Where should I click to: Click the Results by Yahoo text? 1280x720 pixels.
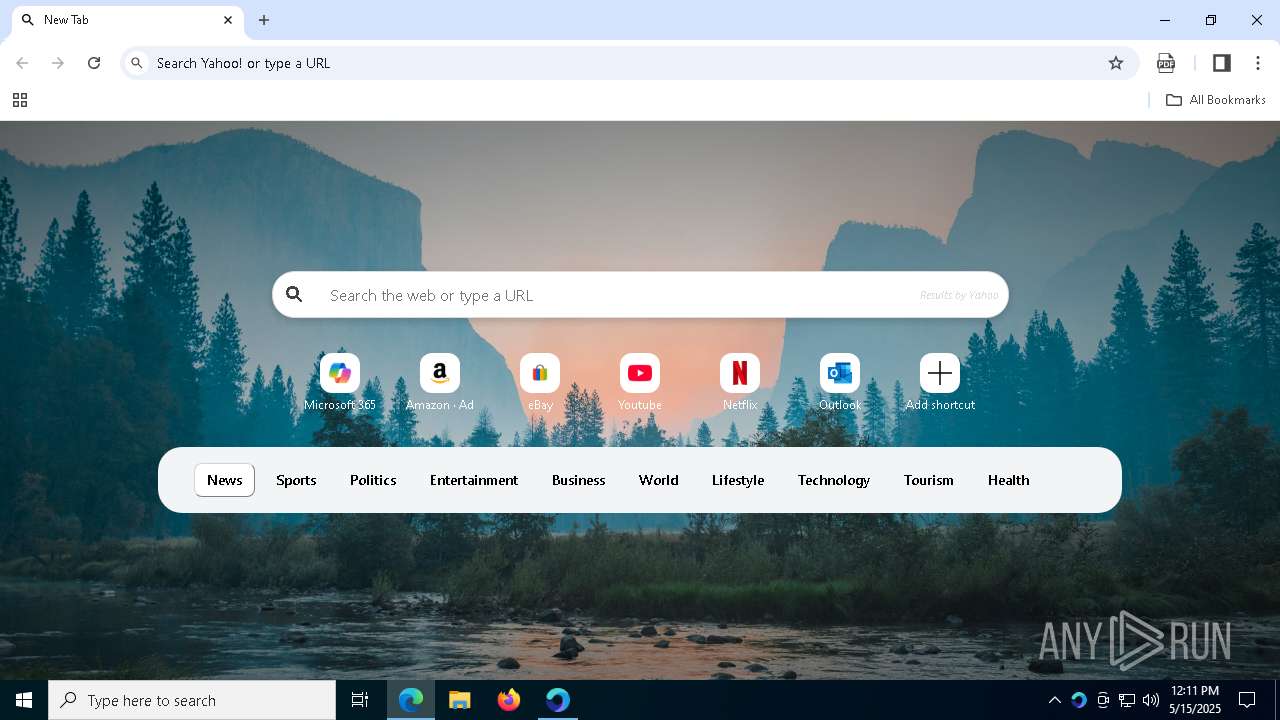click(959, 295)
